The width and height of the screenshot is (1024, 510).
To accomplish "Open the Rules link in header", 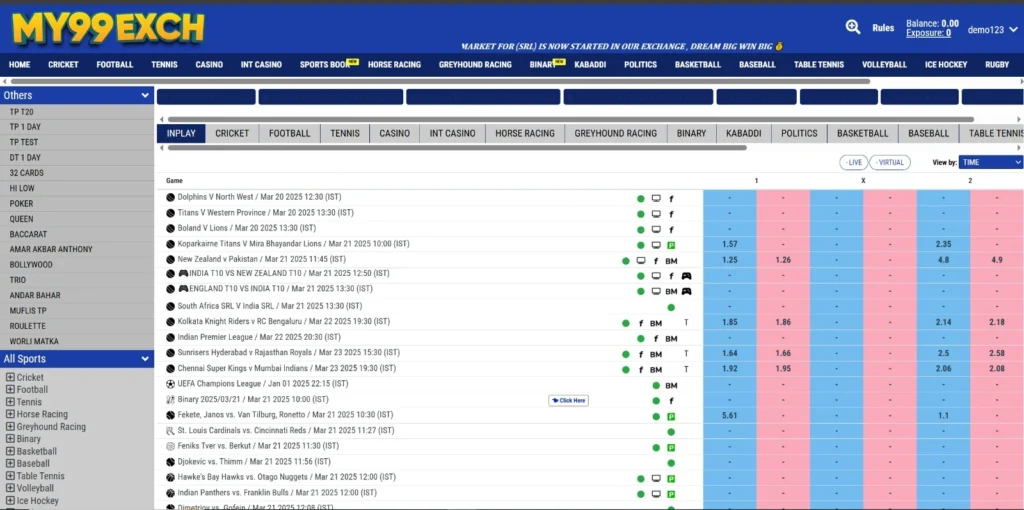I will click(x=883, y=28).
